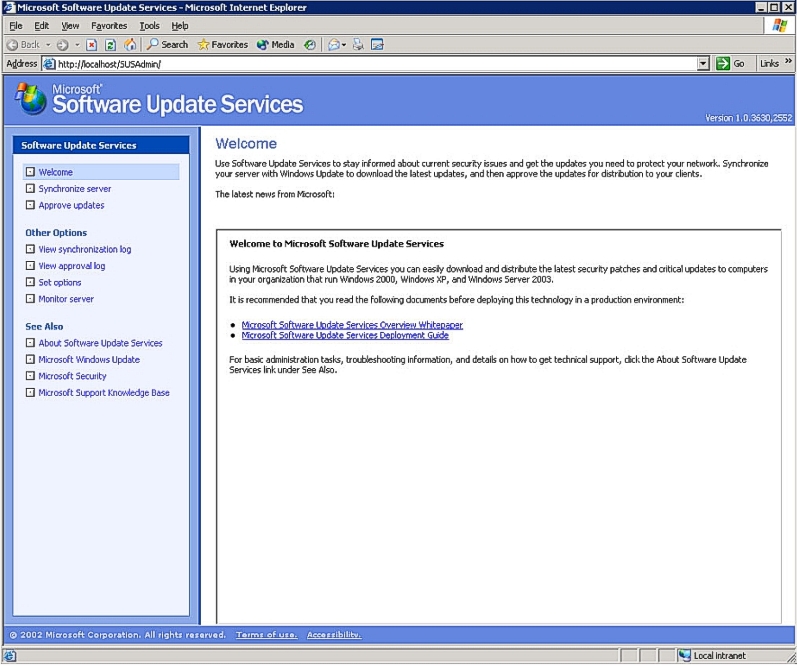Click the icon beside View synchronization log
Viewport: 797px width, 666px height.
coord(30,249)
